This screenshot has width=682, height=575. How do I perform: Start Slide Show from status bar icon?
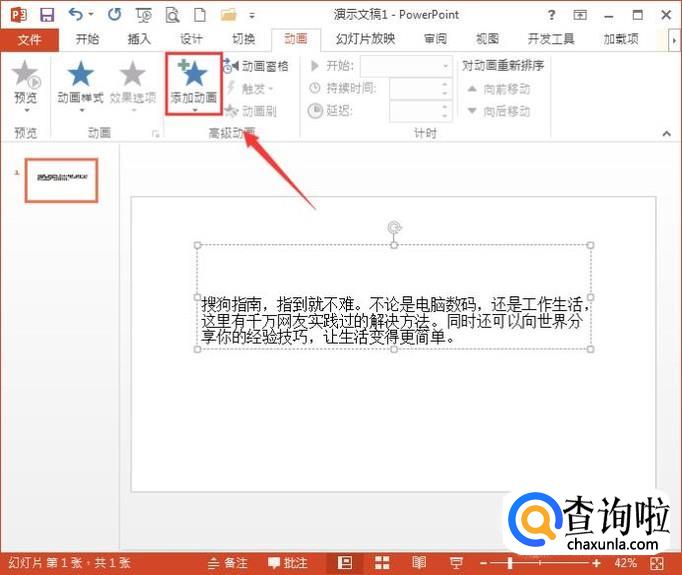(x=456, y=563)
